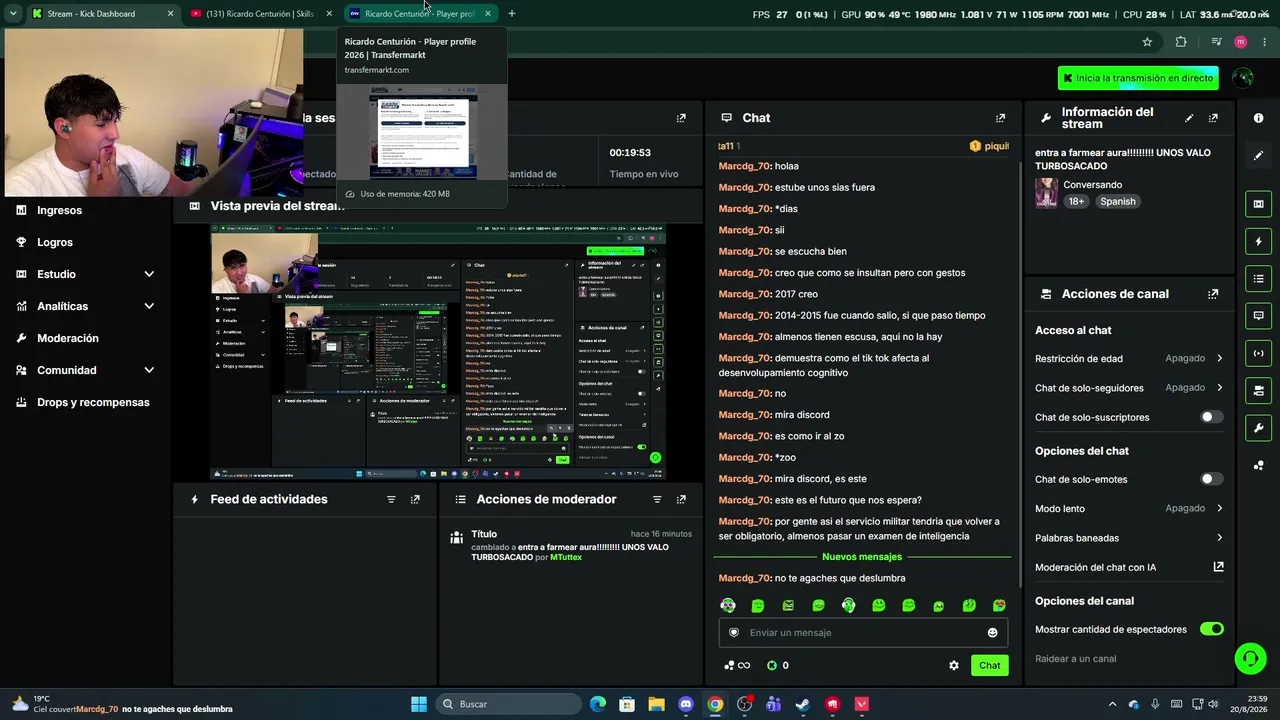Pop out the session stats panel
Viewport: 1280px width, 720px height.
(x=681, y=118)
